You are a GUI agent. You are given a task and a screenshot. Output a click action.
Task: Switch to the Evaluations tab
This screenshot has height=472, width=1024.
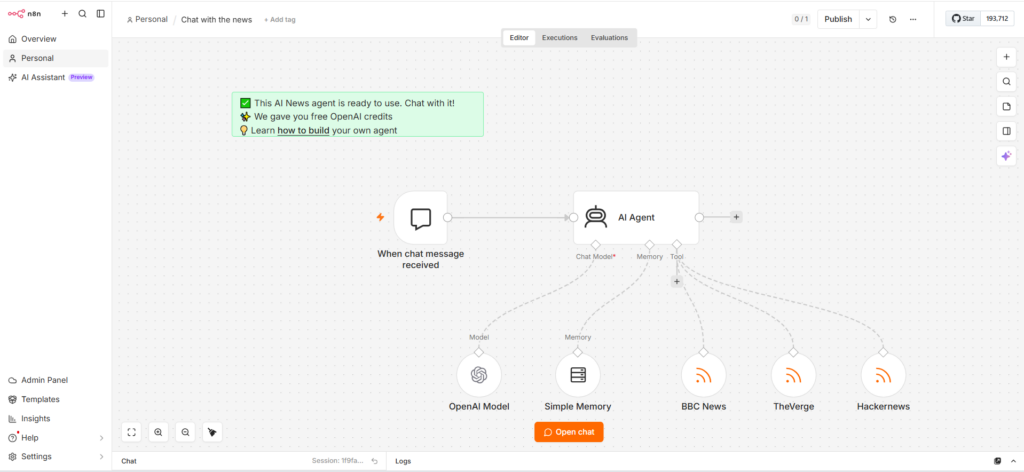(x=609, y=38)
